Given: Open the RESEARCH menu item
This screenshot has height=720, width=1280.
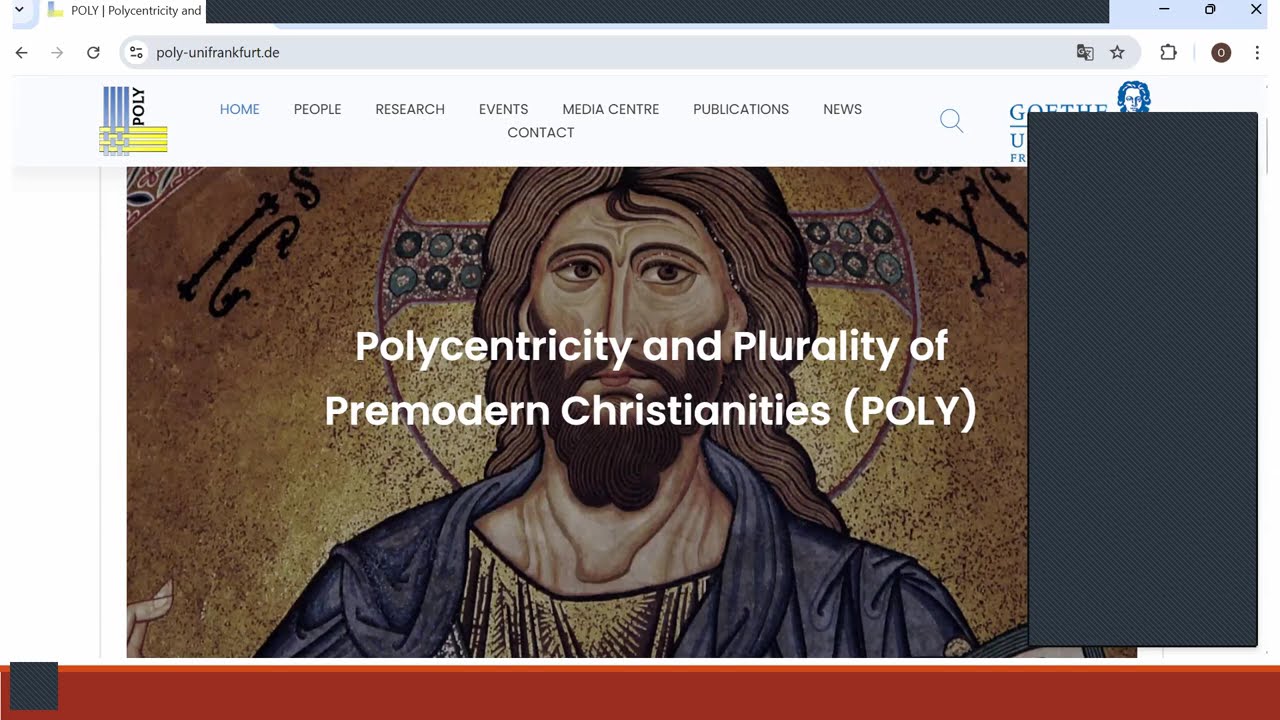Looking at the screenshot, I should [410, 109].
